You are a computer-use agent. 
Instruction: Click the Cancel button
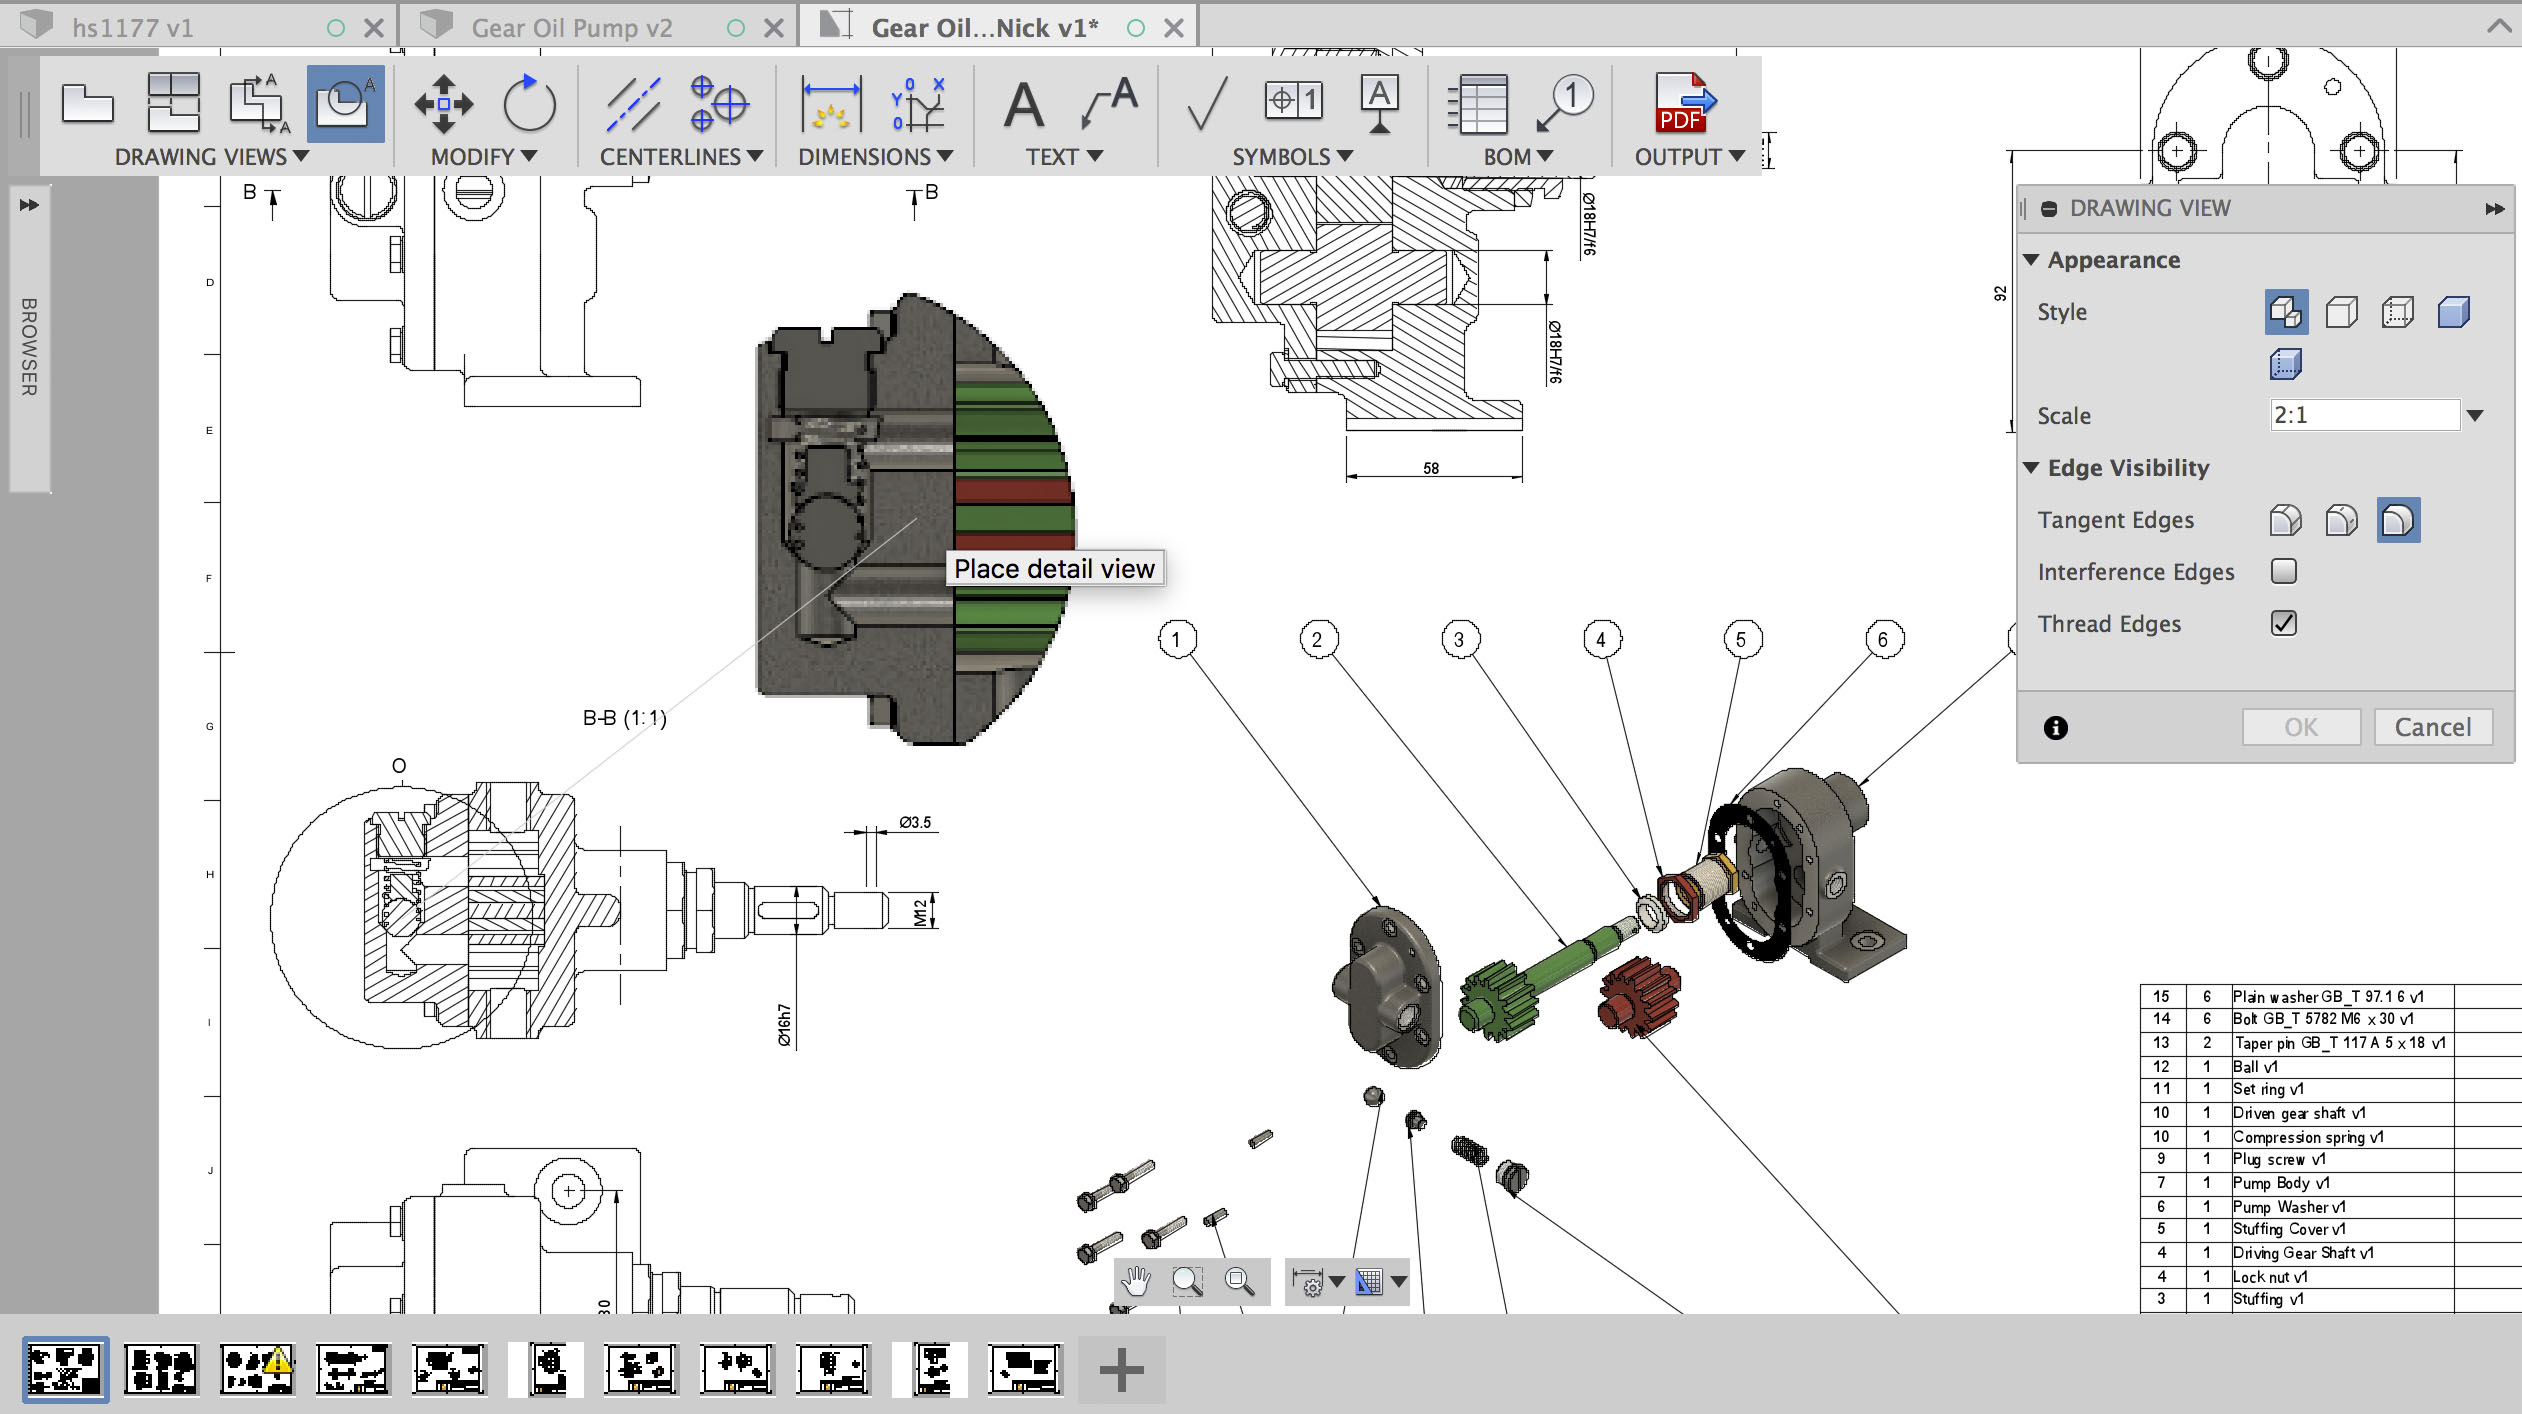[2432, 727]
